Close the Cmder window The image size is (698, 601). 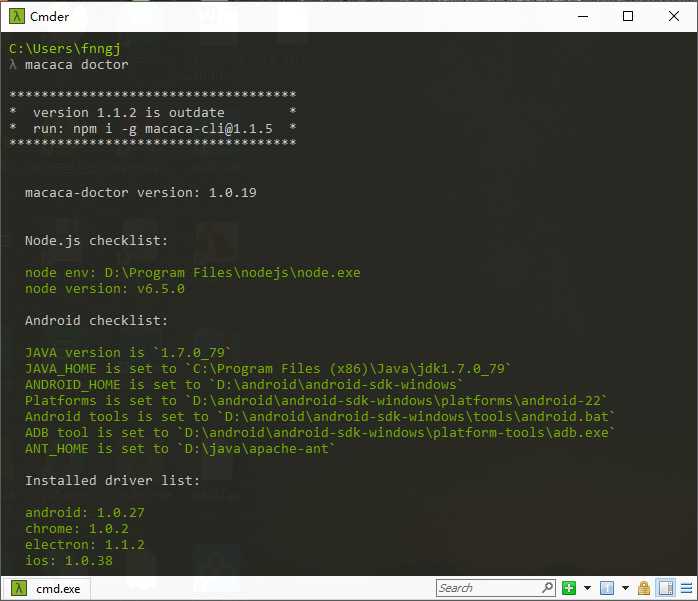(x=674, y=16)
